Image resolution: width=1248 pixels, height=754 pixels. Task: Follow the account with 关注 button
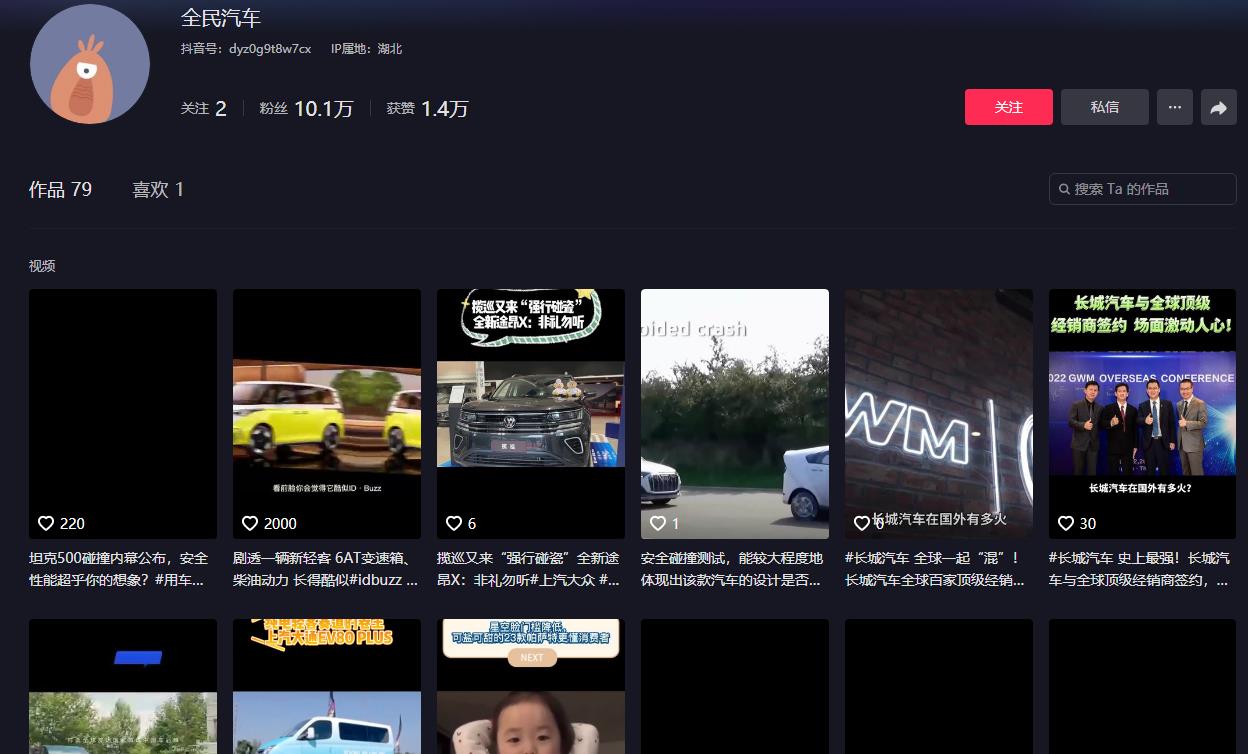pos(1009,107)
